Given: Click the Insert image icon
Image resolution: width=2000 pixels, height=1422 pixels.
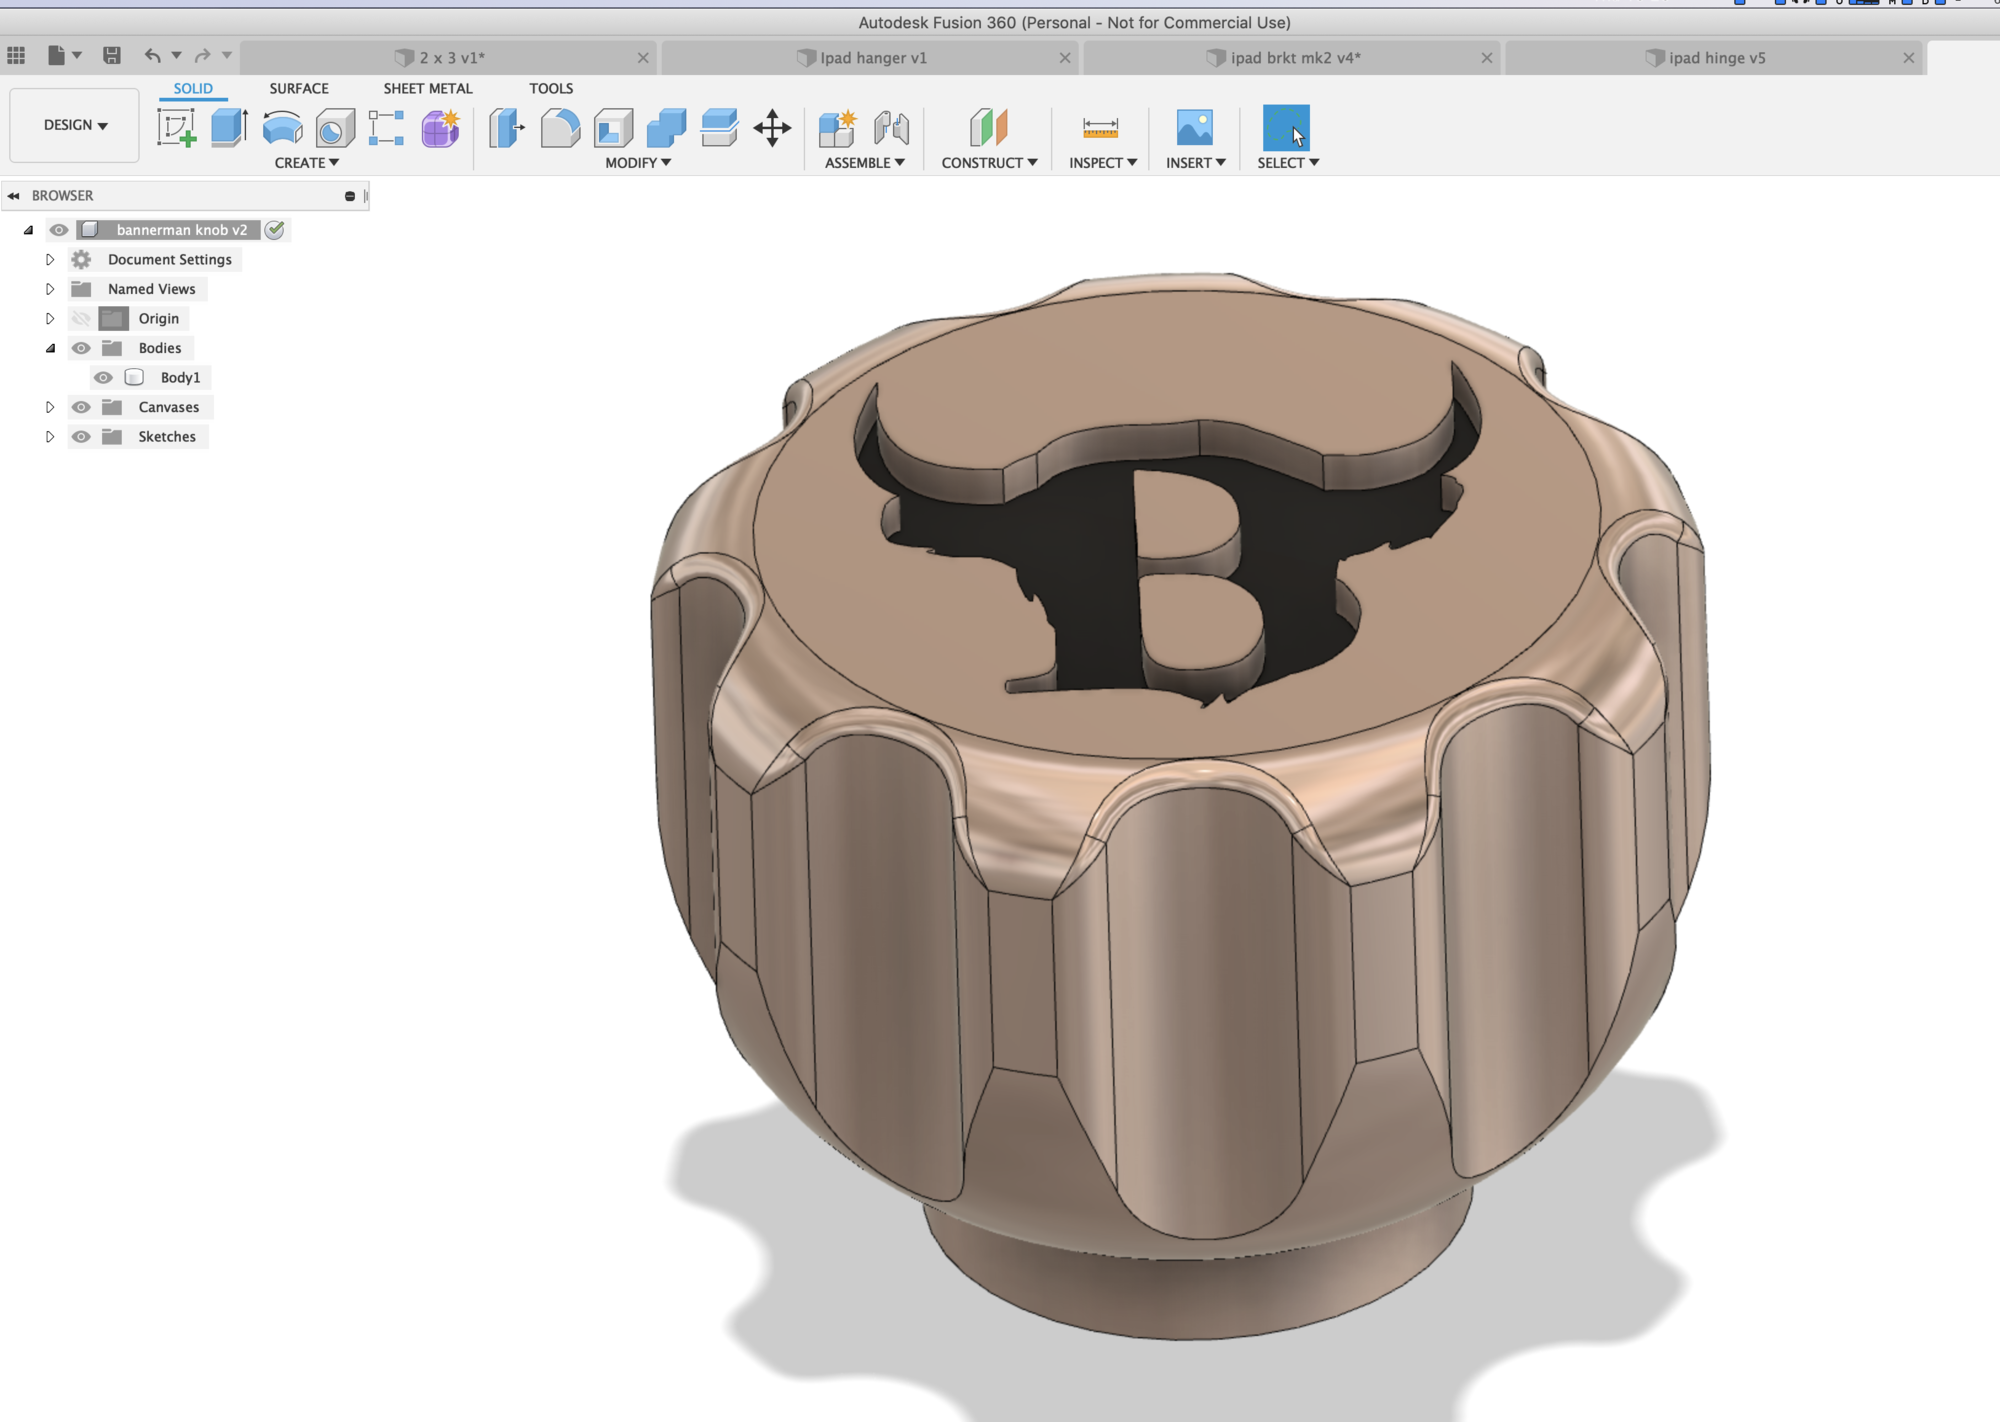Looking at the screenshot, I should click(x=1194, y=128).
